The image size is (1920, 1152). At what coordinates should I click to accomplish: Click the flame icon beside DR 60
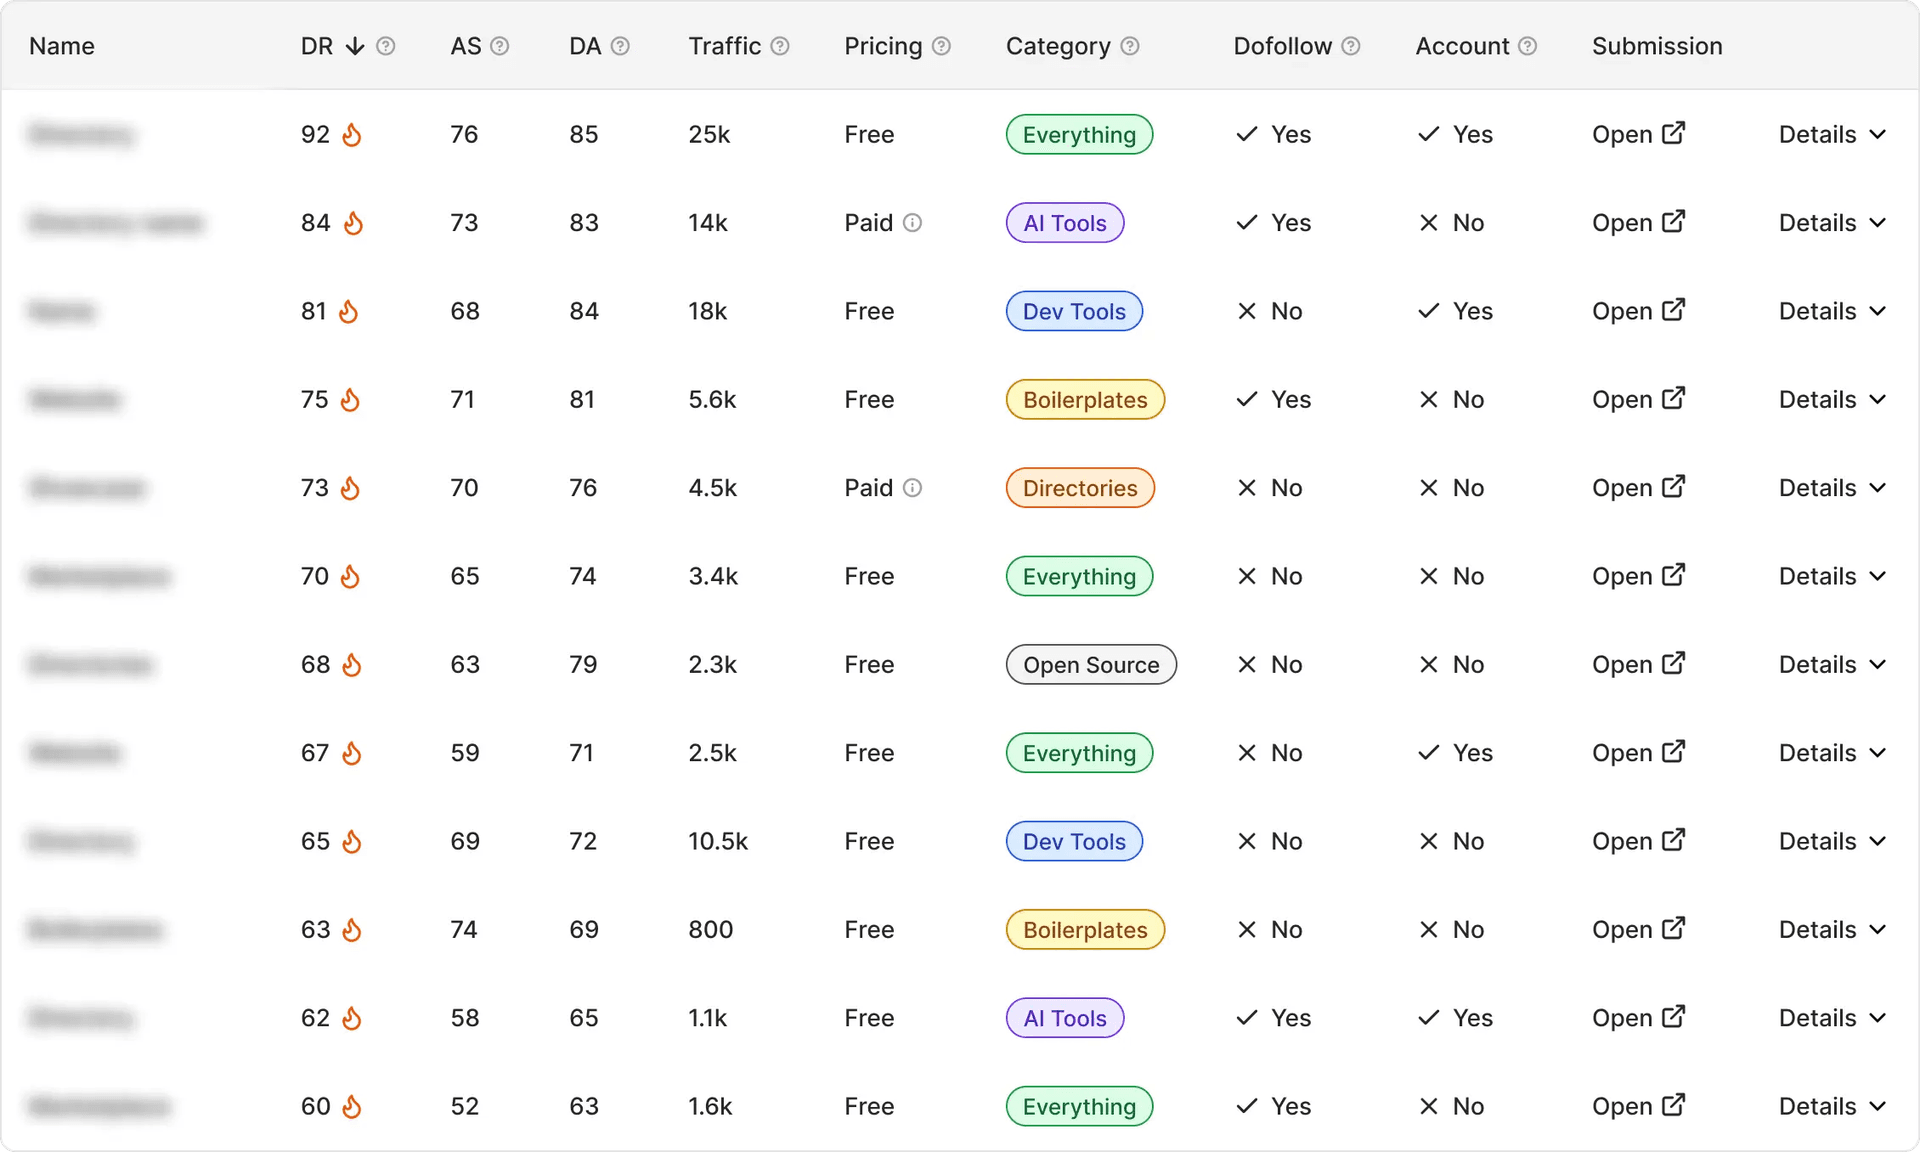click(352, 1106)
